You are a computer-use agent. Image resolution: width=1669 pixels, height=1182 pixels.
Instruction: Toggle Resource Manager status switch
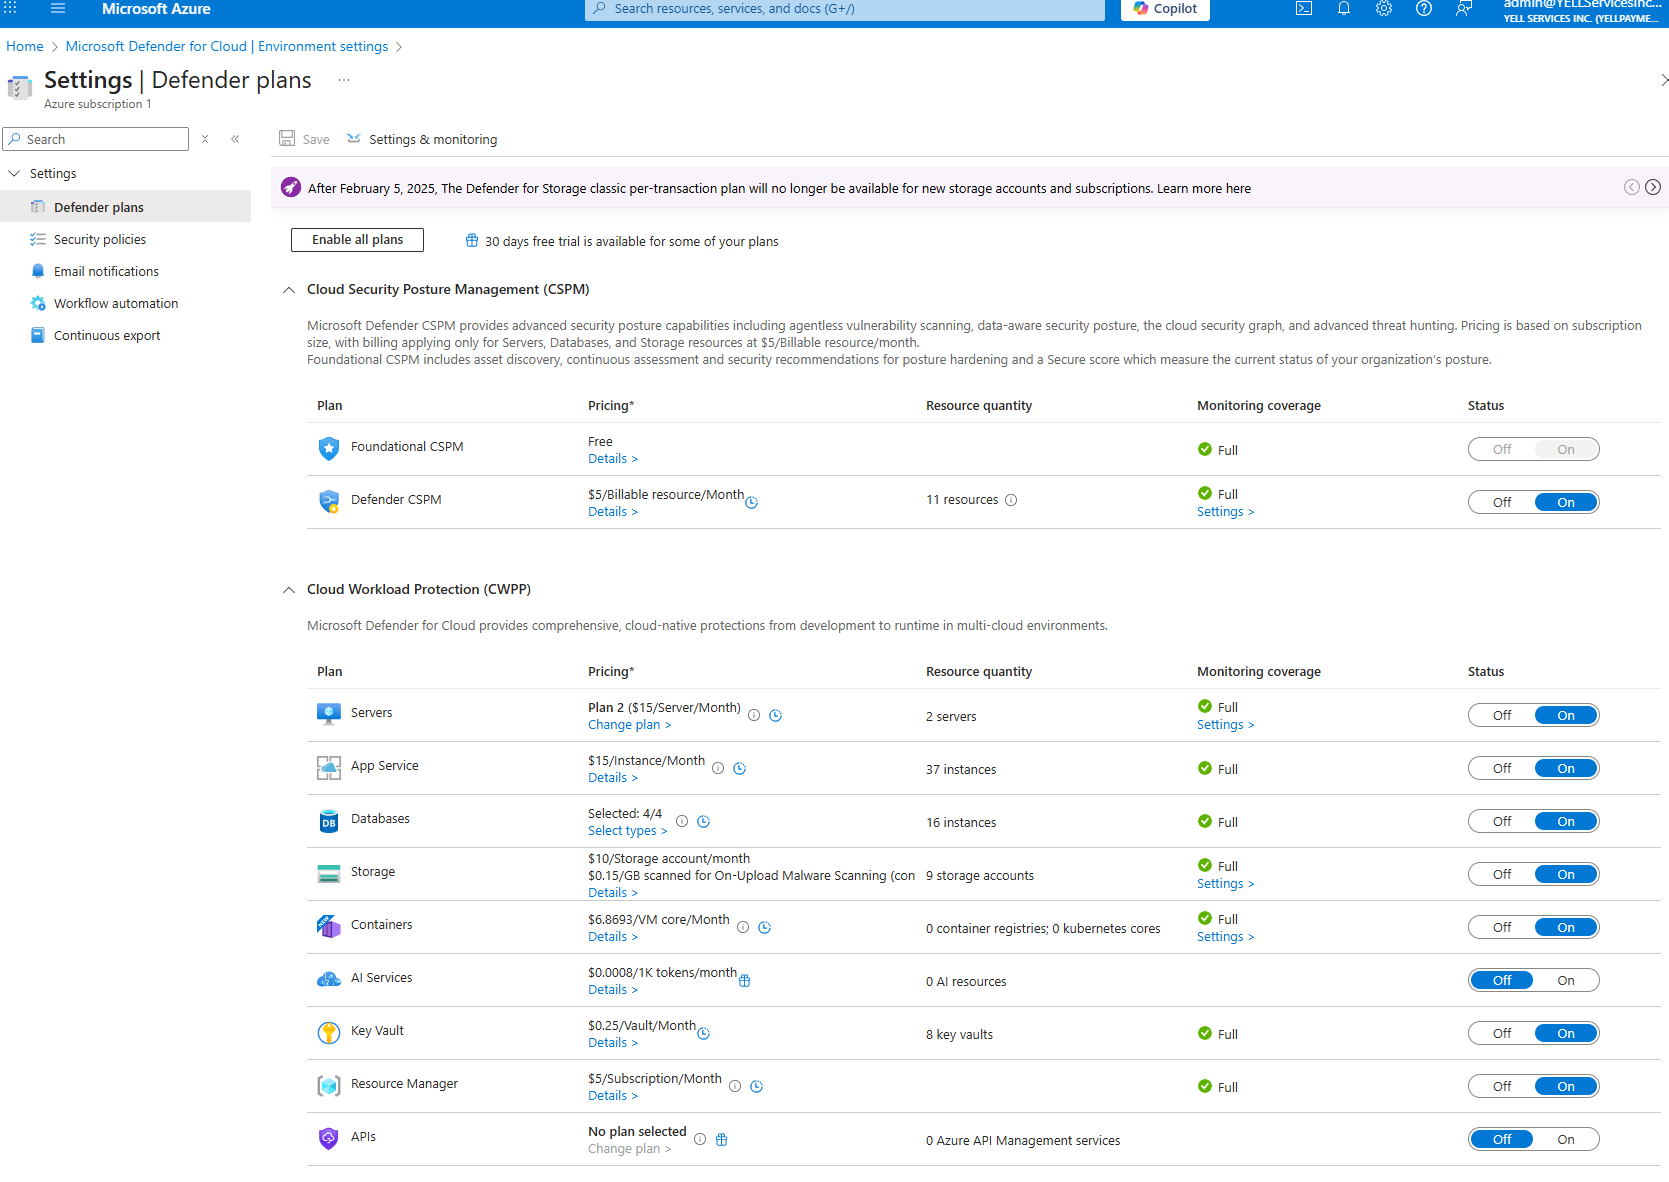[1533, 1086]
